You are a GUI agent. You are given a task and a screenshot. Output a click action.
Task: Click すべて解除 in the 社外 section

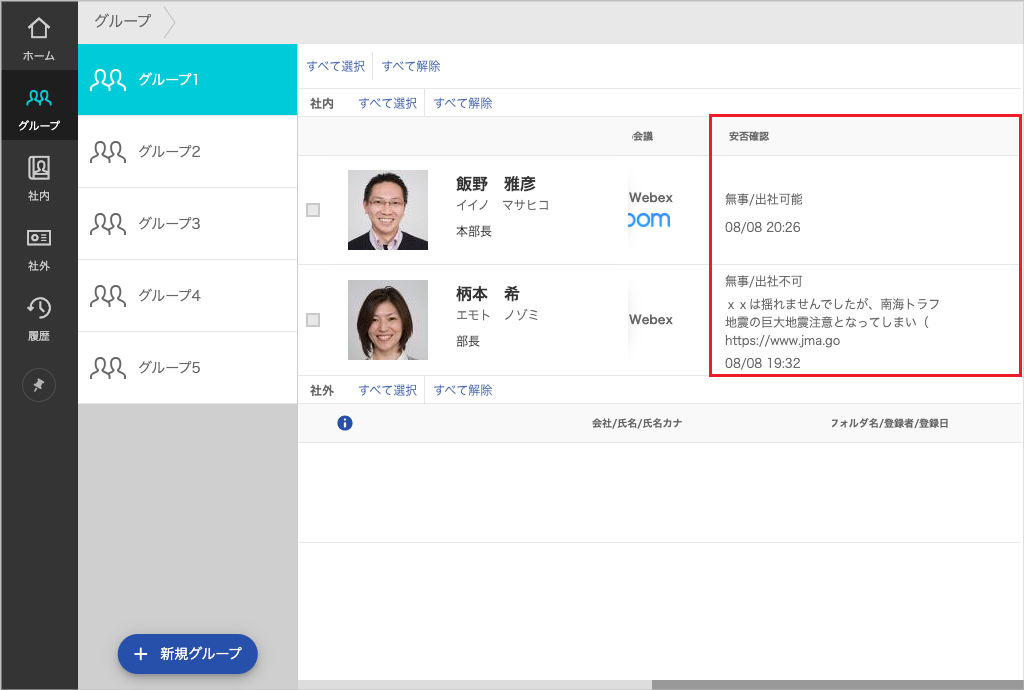[x=463, y=390]
